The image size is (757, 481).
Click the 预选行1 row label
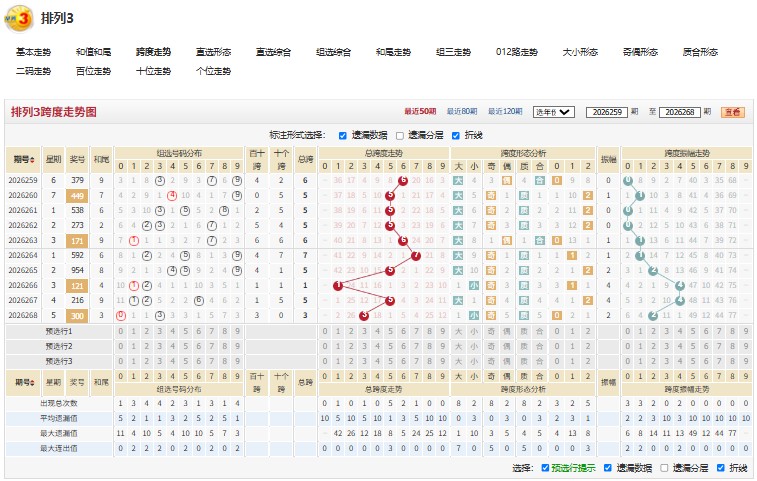[x=59, y=332]
